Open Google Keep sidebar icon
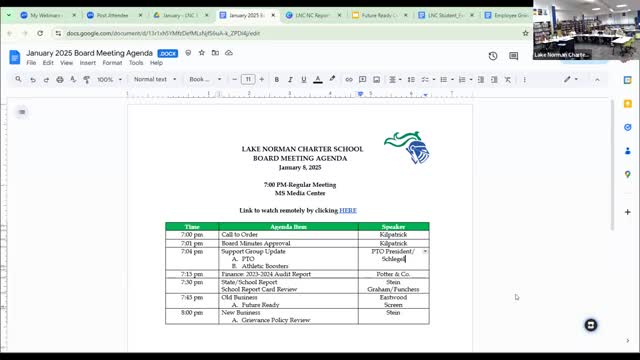Image resolution: width=640 pixels, height=360 pixels. click(x=628, y=104)
